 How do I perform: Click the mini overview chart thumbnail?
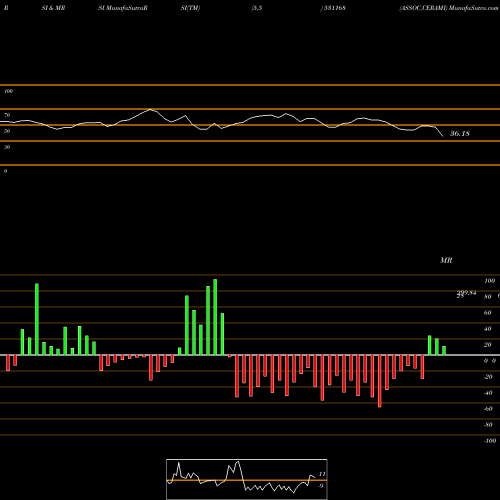click(x=247, y=479)
